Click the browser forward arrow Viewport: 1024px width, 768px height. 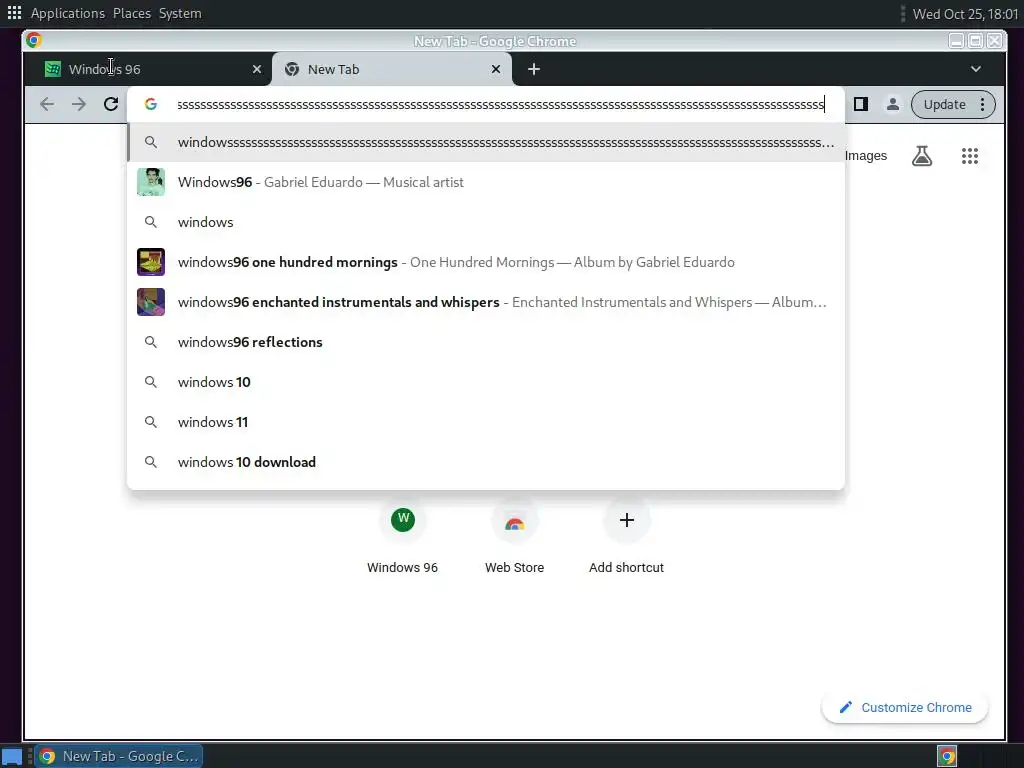click(79, 104)
